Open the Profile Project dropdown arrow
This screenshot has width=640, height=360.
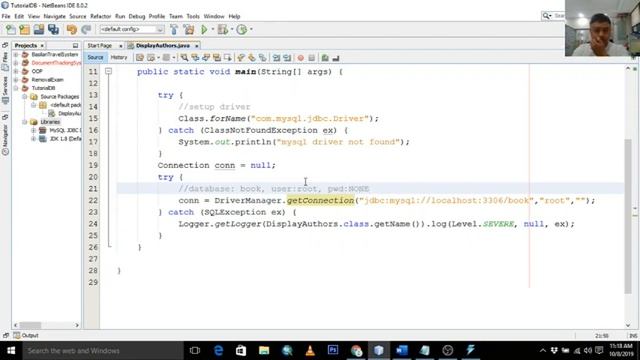click(x=251, y=29)
